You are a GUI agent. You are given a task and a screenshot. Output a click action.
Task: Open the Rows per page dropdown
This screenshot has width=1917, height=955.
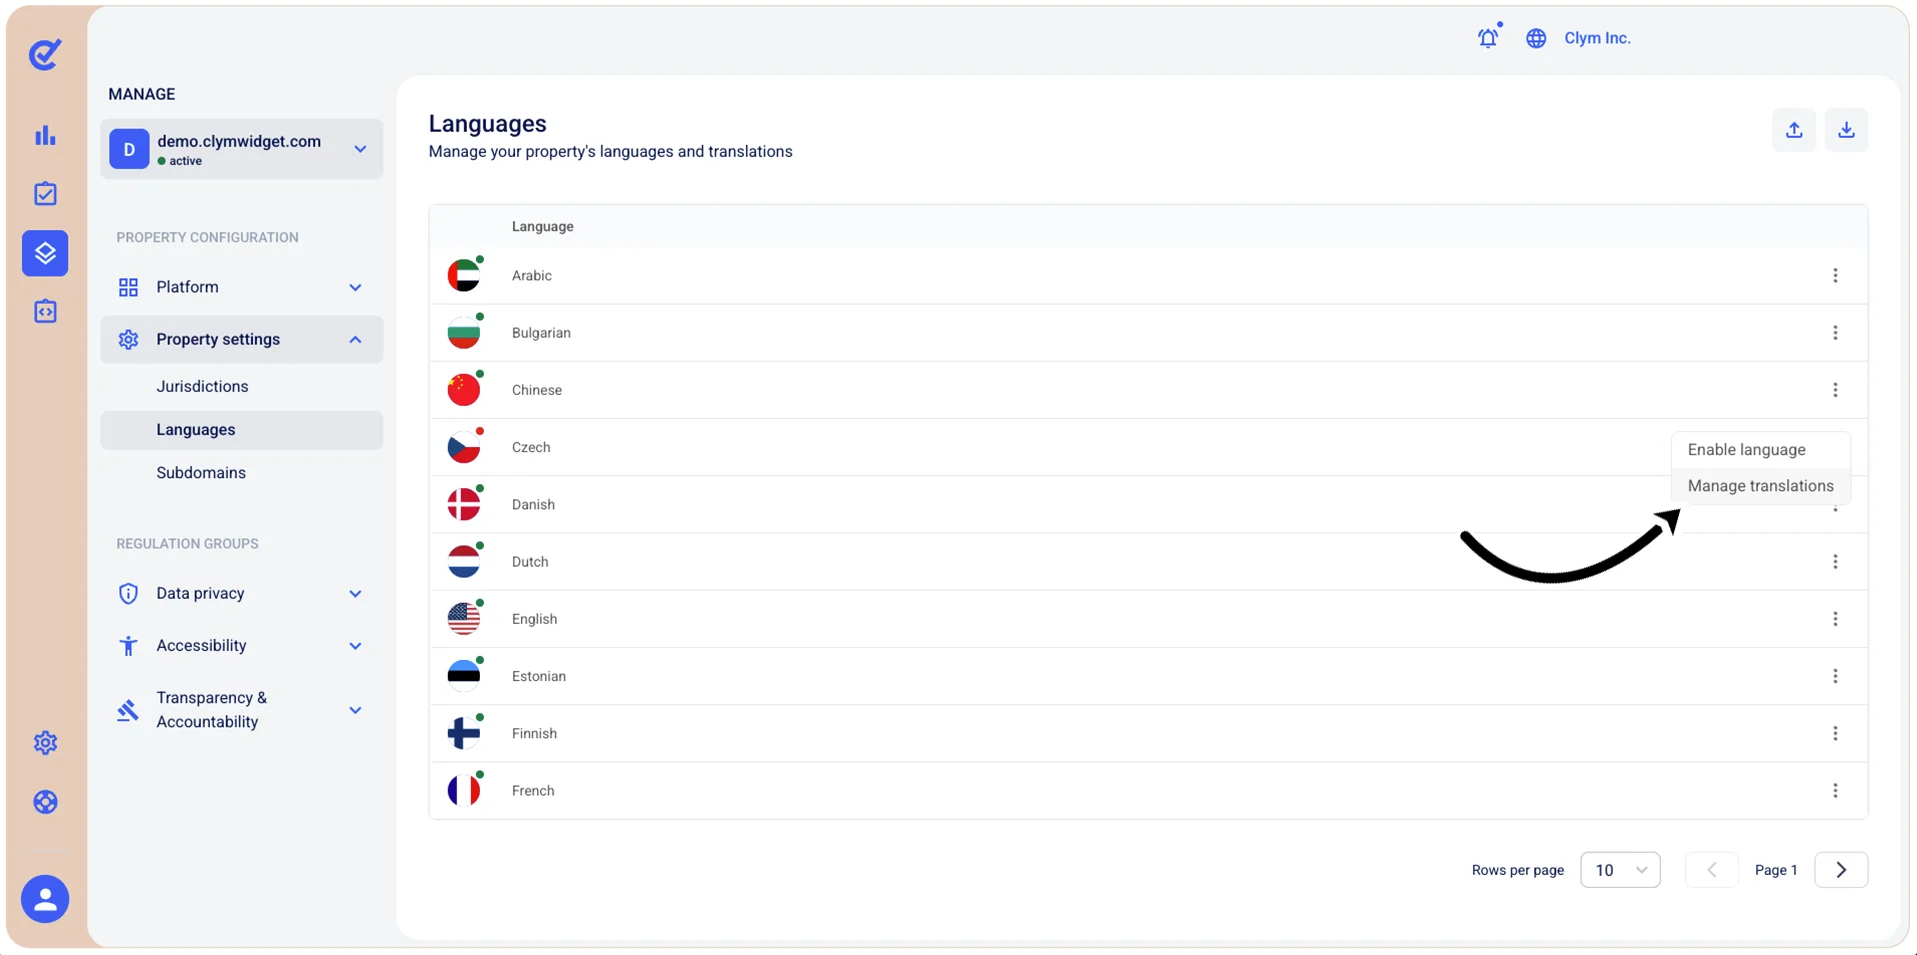1620,870
